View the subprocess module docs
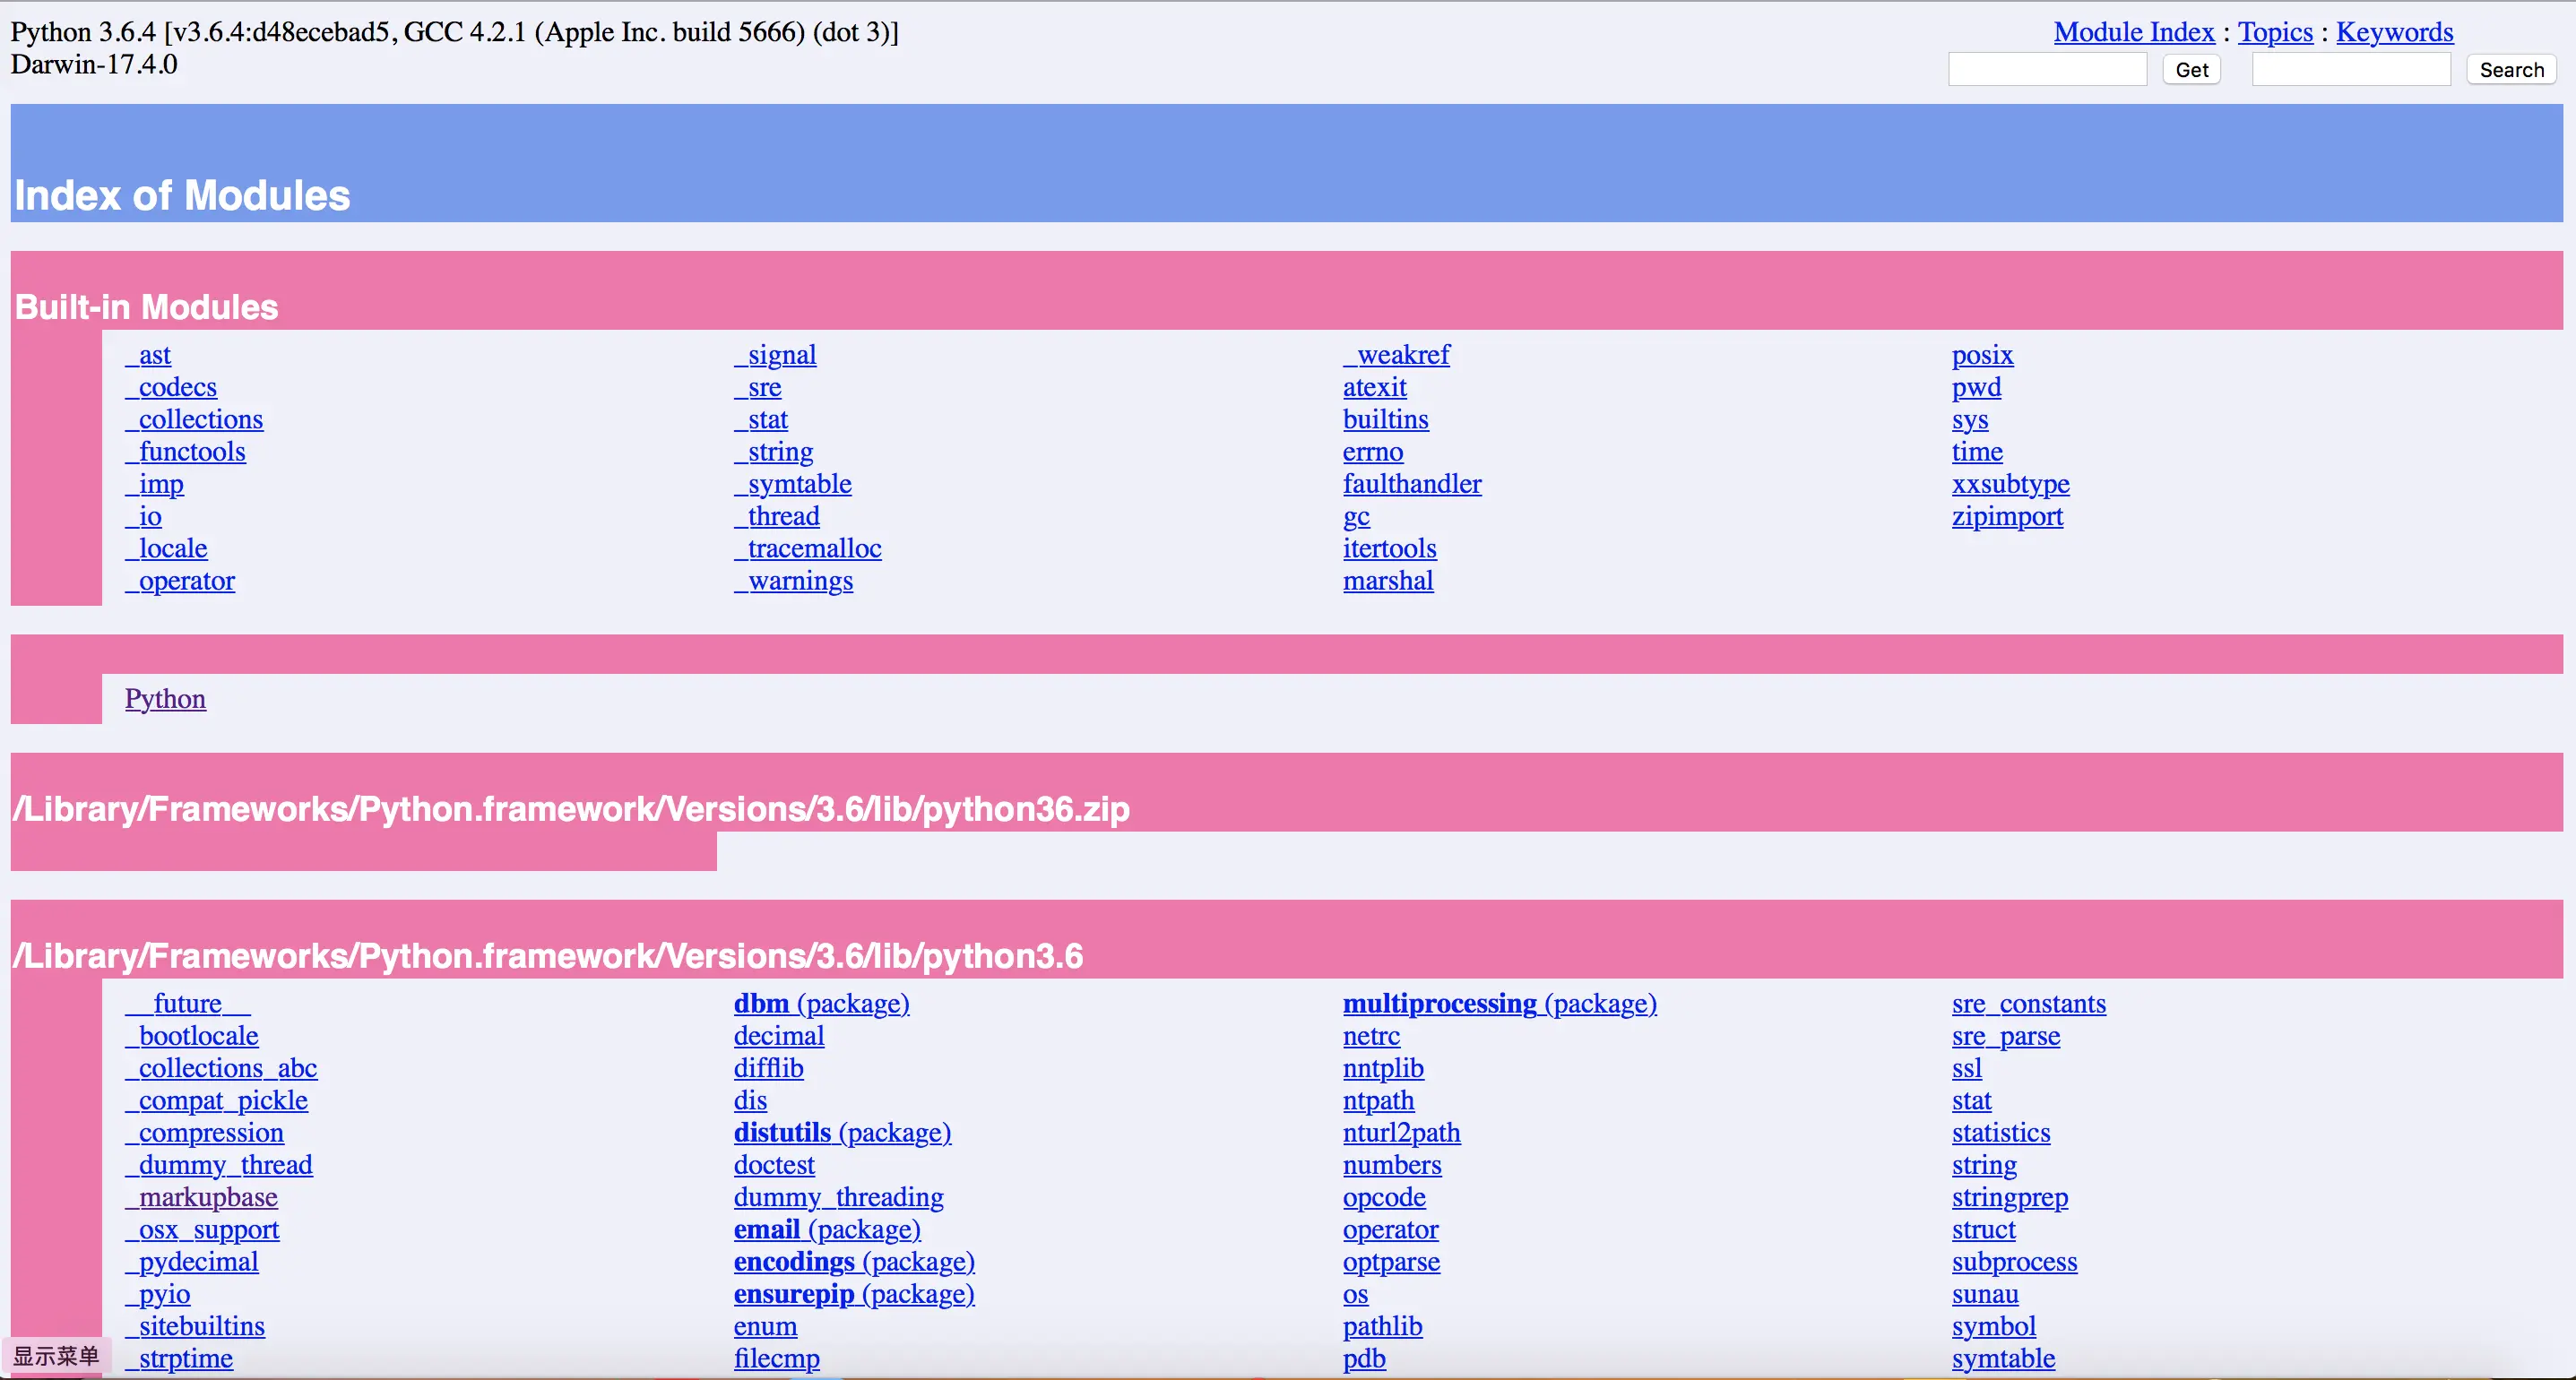The image size is (2576, 1380). pyautogui.click(x=2014, y=1261)
